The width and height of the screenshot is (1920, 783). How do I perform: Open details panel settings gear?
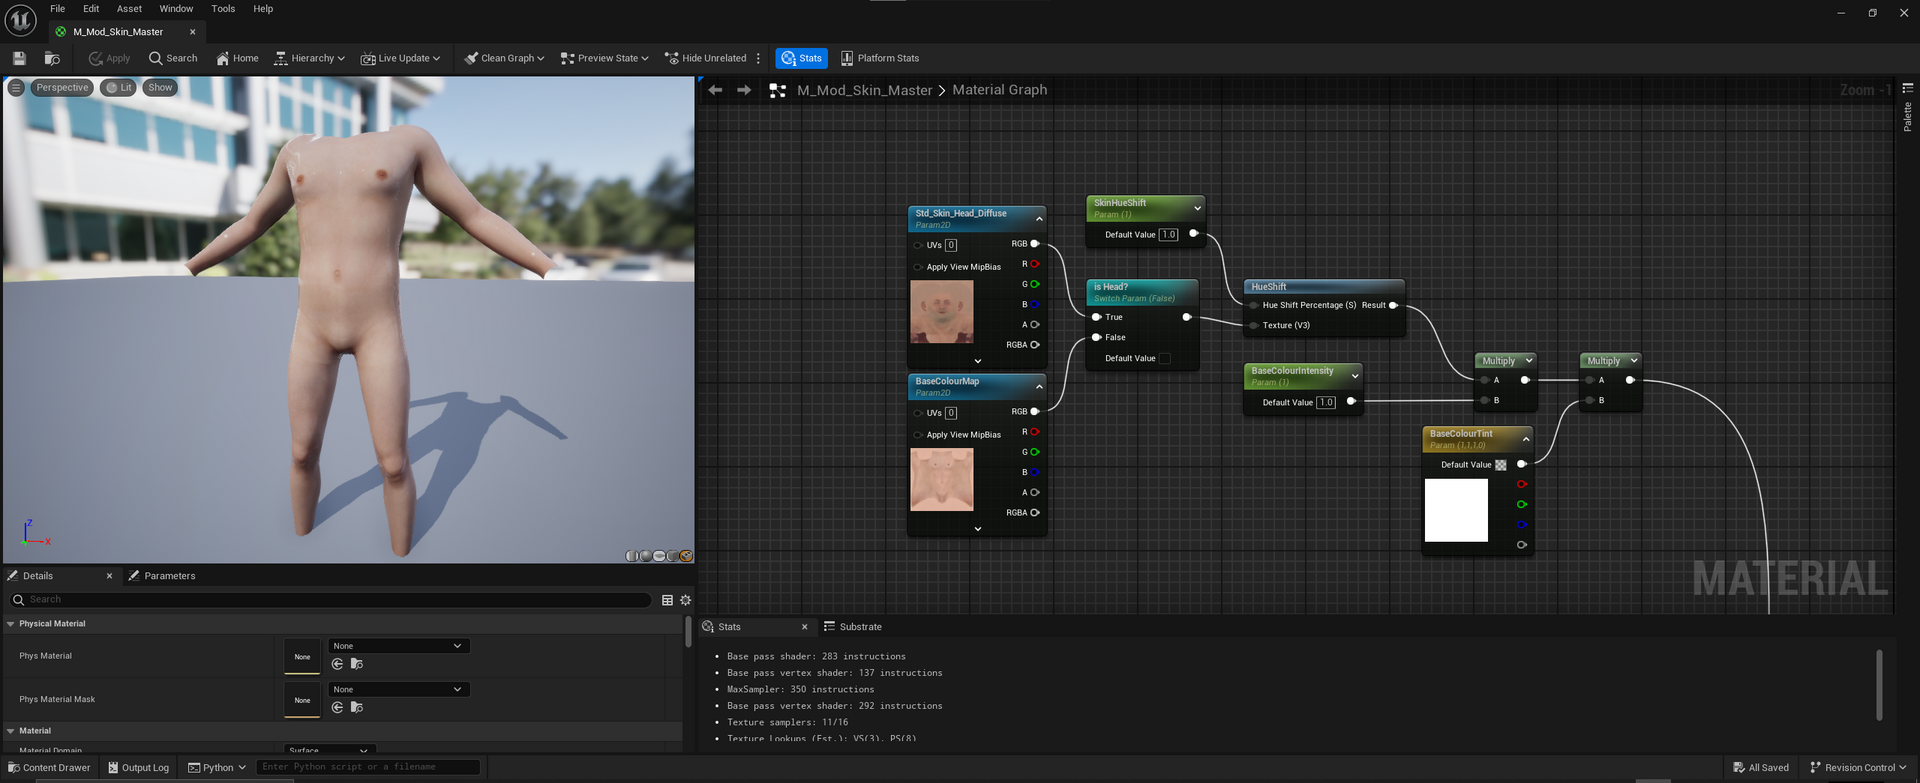[686, 600]
